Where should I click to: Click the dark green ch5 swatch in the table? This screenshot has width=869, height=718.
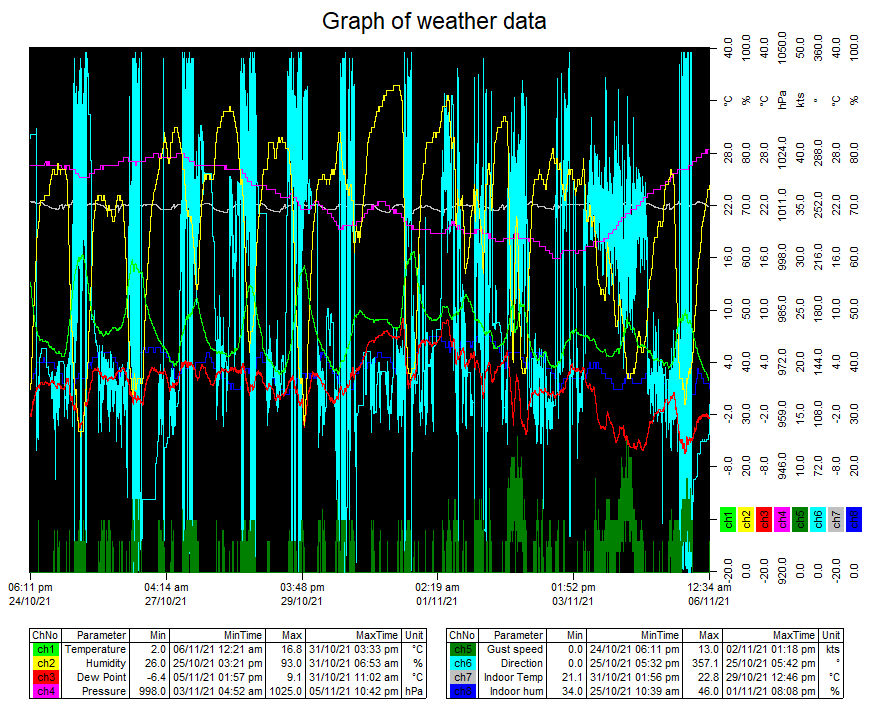[462, 649]
